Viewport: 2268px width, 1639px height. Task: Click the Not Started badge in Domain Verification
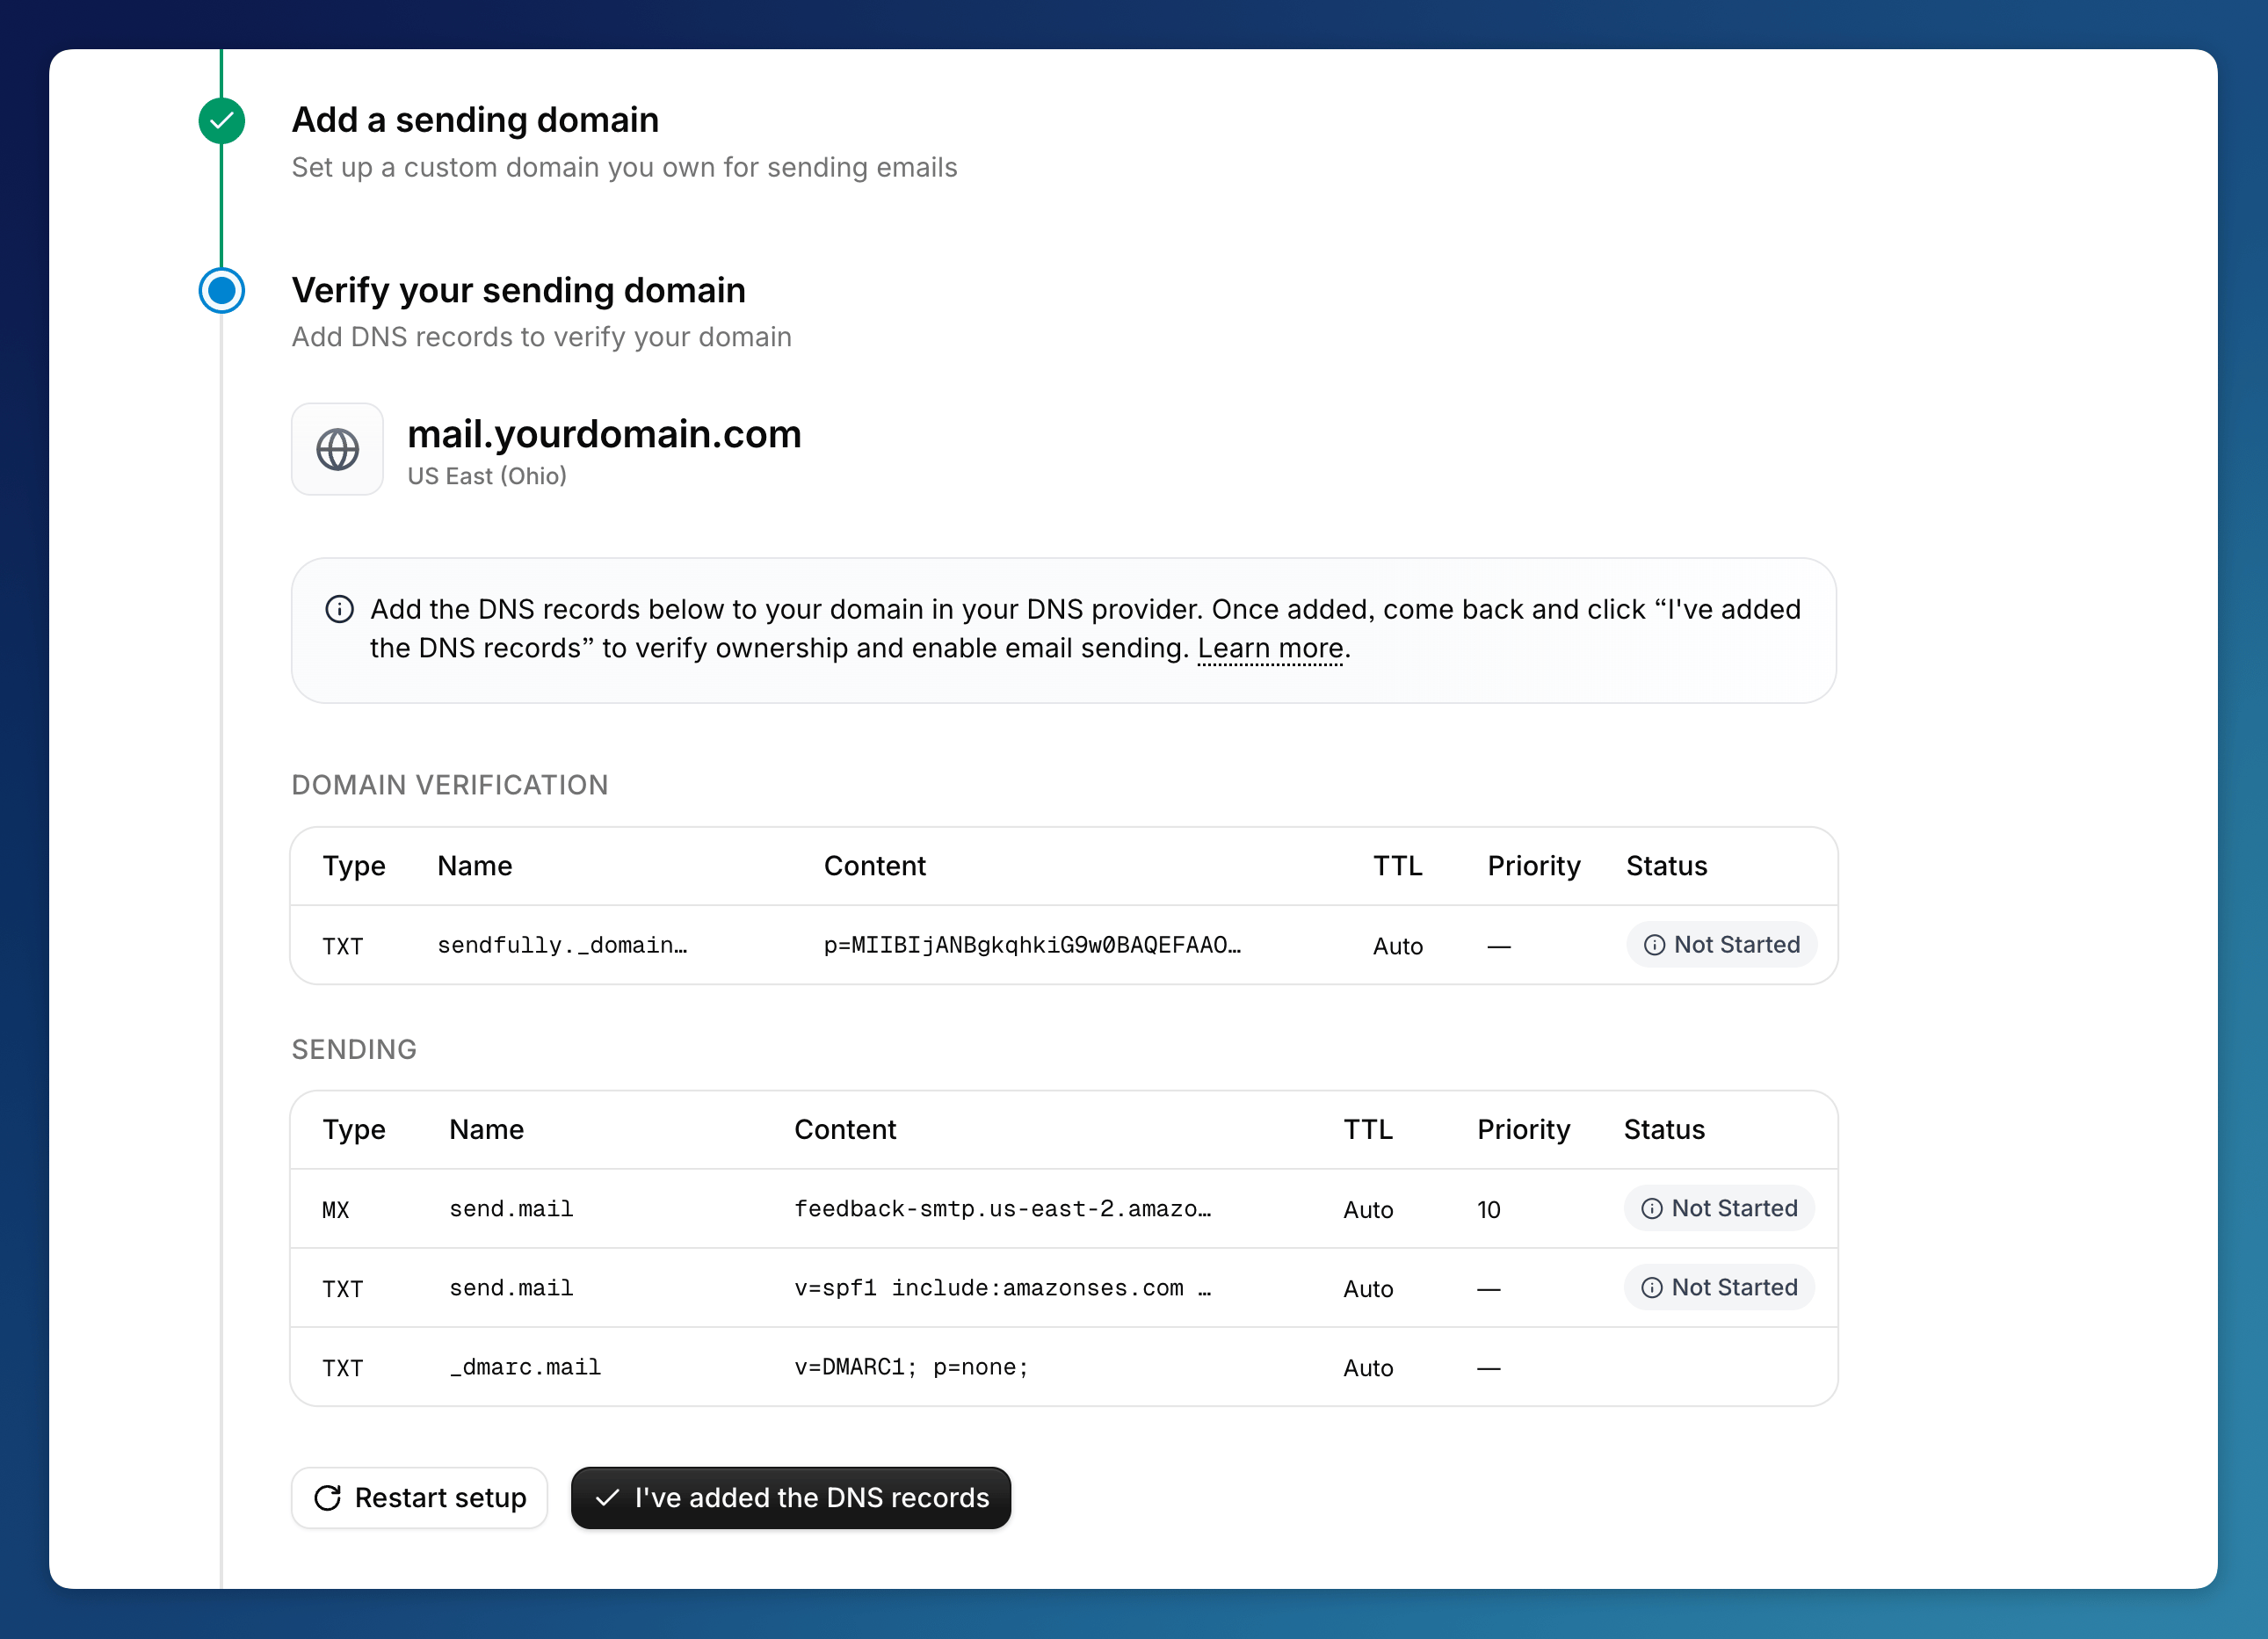point(1722,944)
